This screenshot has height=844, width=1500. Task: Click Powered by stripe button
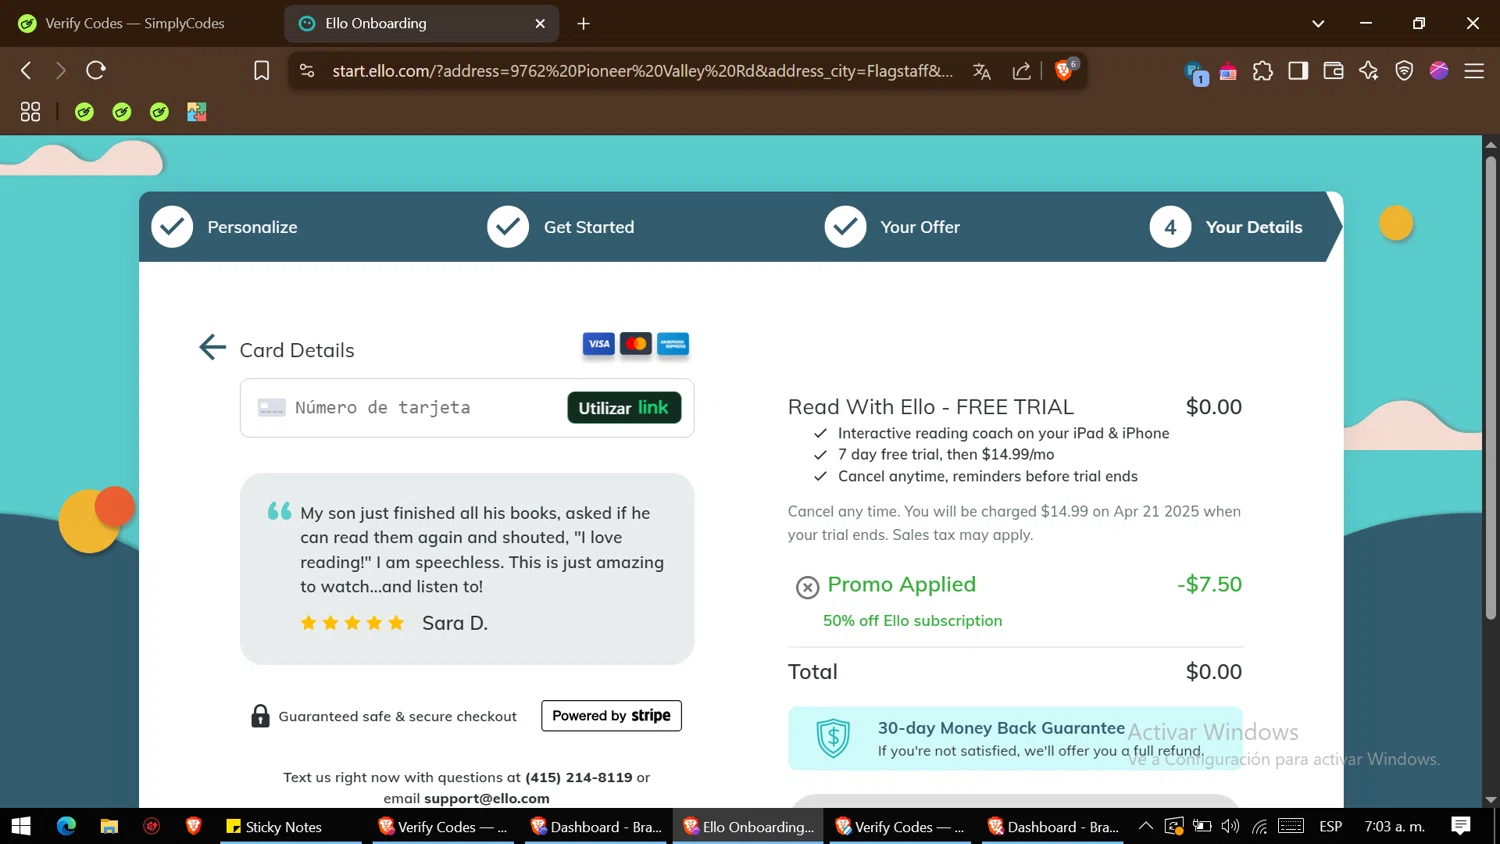[x=611, y=716]
